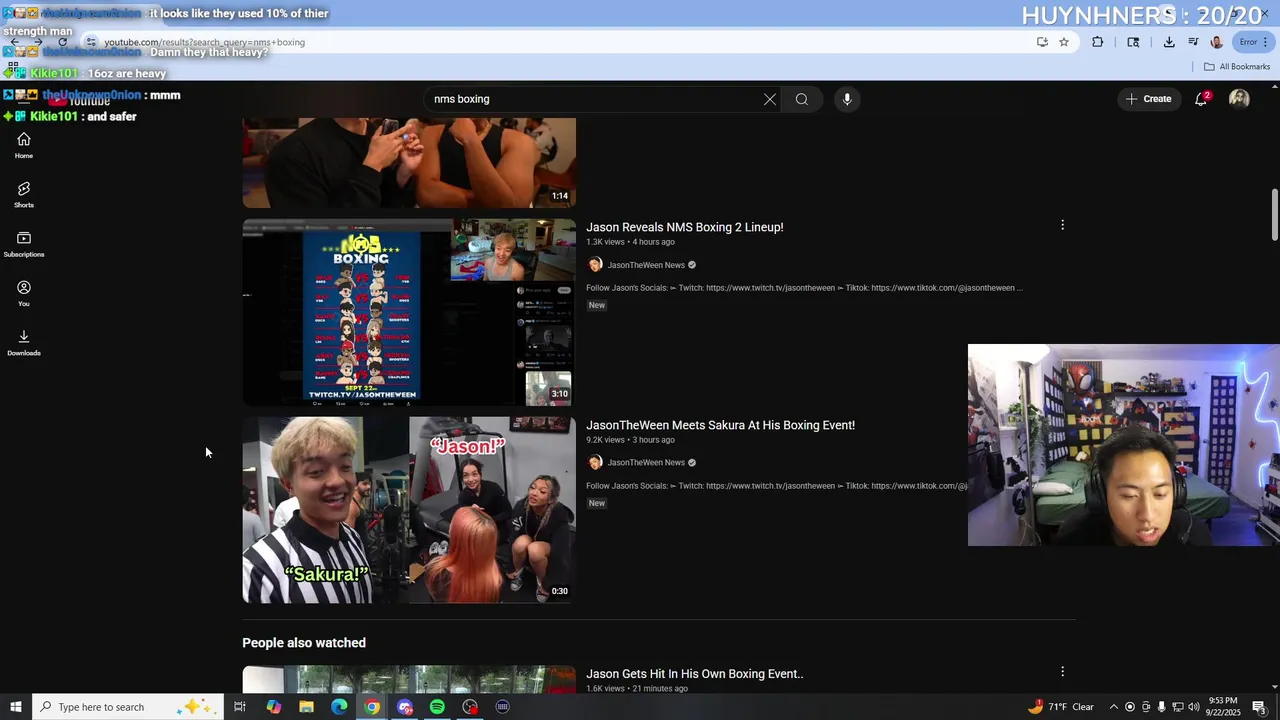This screenshot has width=1280, height=720.
Task: Open weather widget showing 71°F Clear
Action: pyautogui.click(x=1060, y=707)
